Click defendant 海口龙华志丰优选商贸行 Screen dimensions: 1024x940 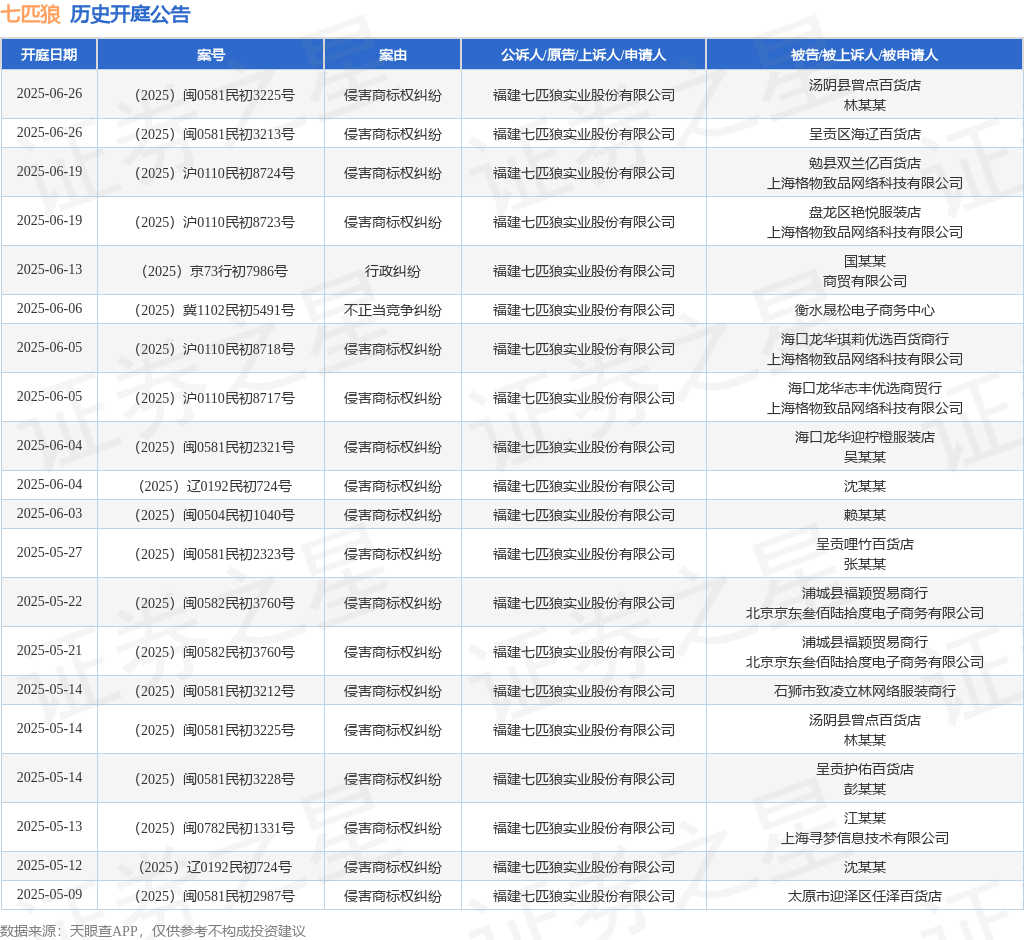[865, 387]
